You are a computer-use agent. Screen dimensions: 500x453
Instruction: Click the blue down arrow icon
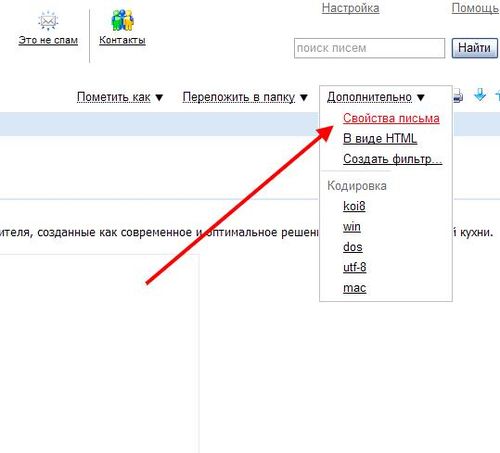coord(480,95)
